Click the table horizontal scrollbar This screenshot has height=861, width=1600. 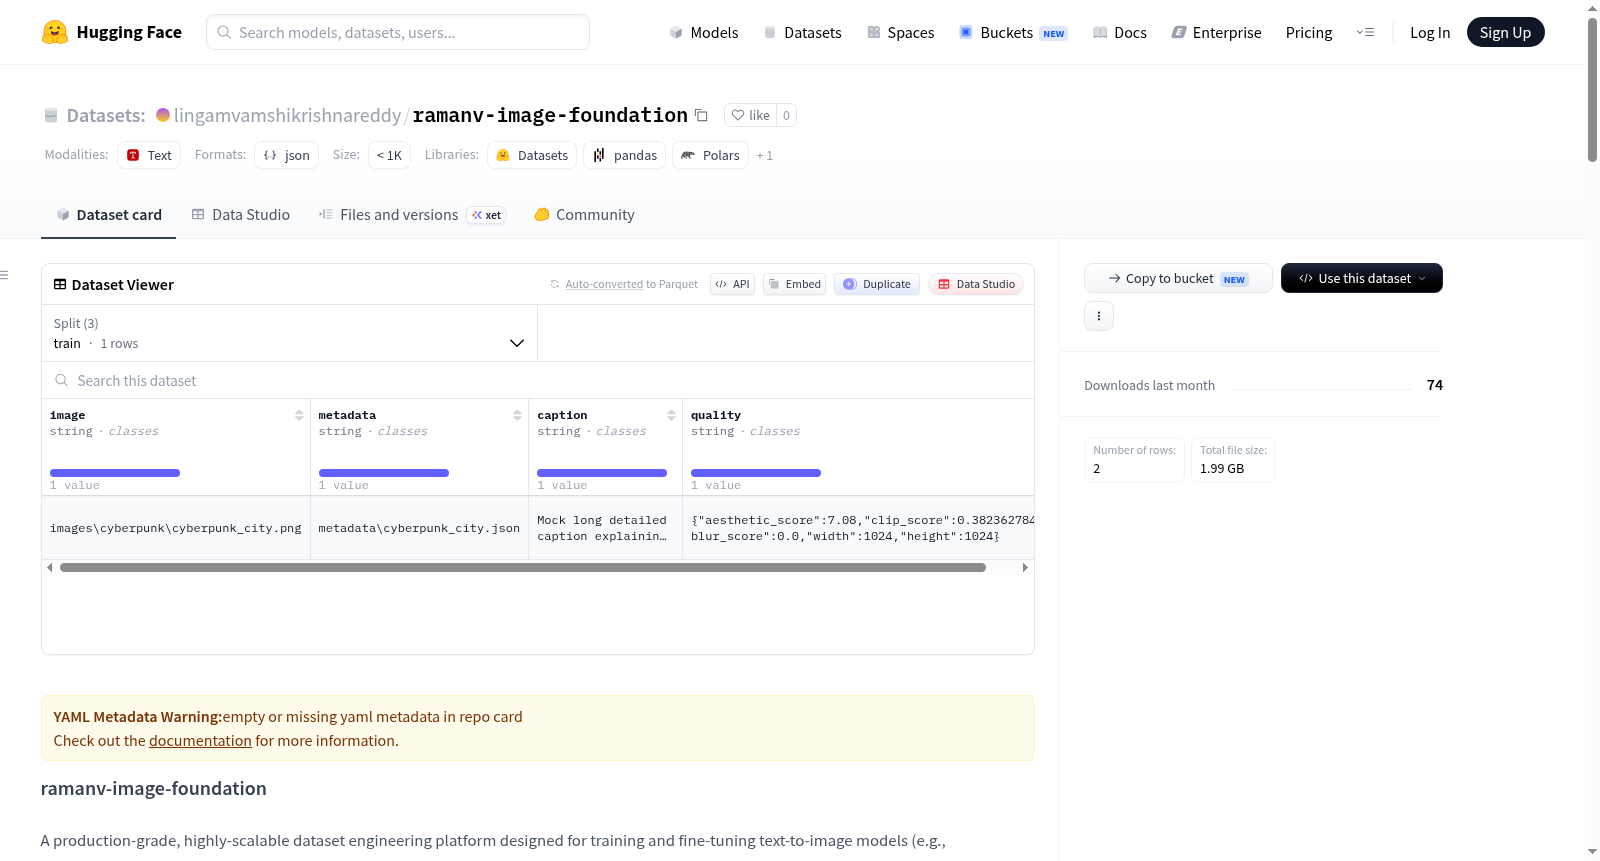[523, 568]
